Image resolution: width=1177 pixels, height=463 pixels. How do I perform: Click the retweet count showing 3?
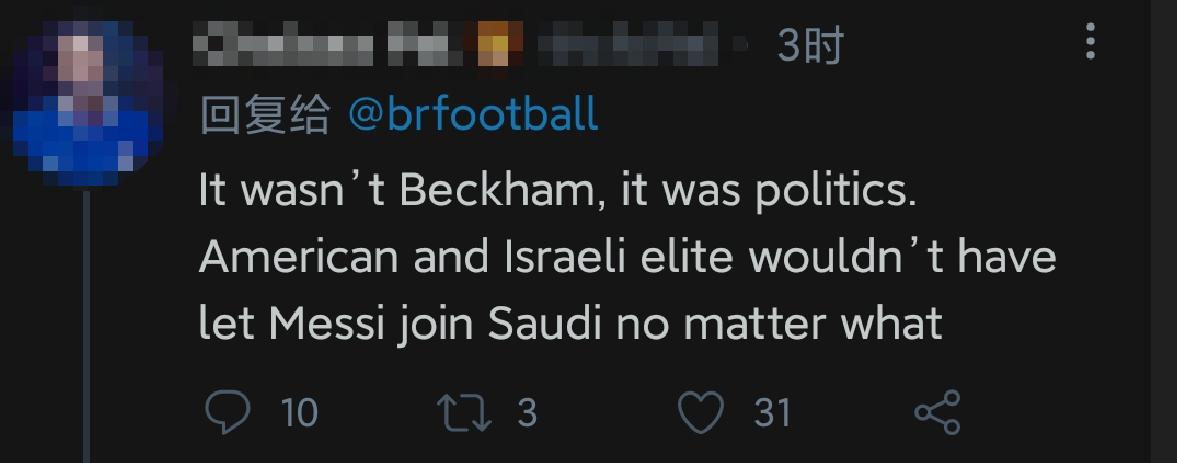[x=527, y=412]
